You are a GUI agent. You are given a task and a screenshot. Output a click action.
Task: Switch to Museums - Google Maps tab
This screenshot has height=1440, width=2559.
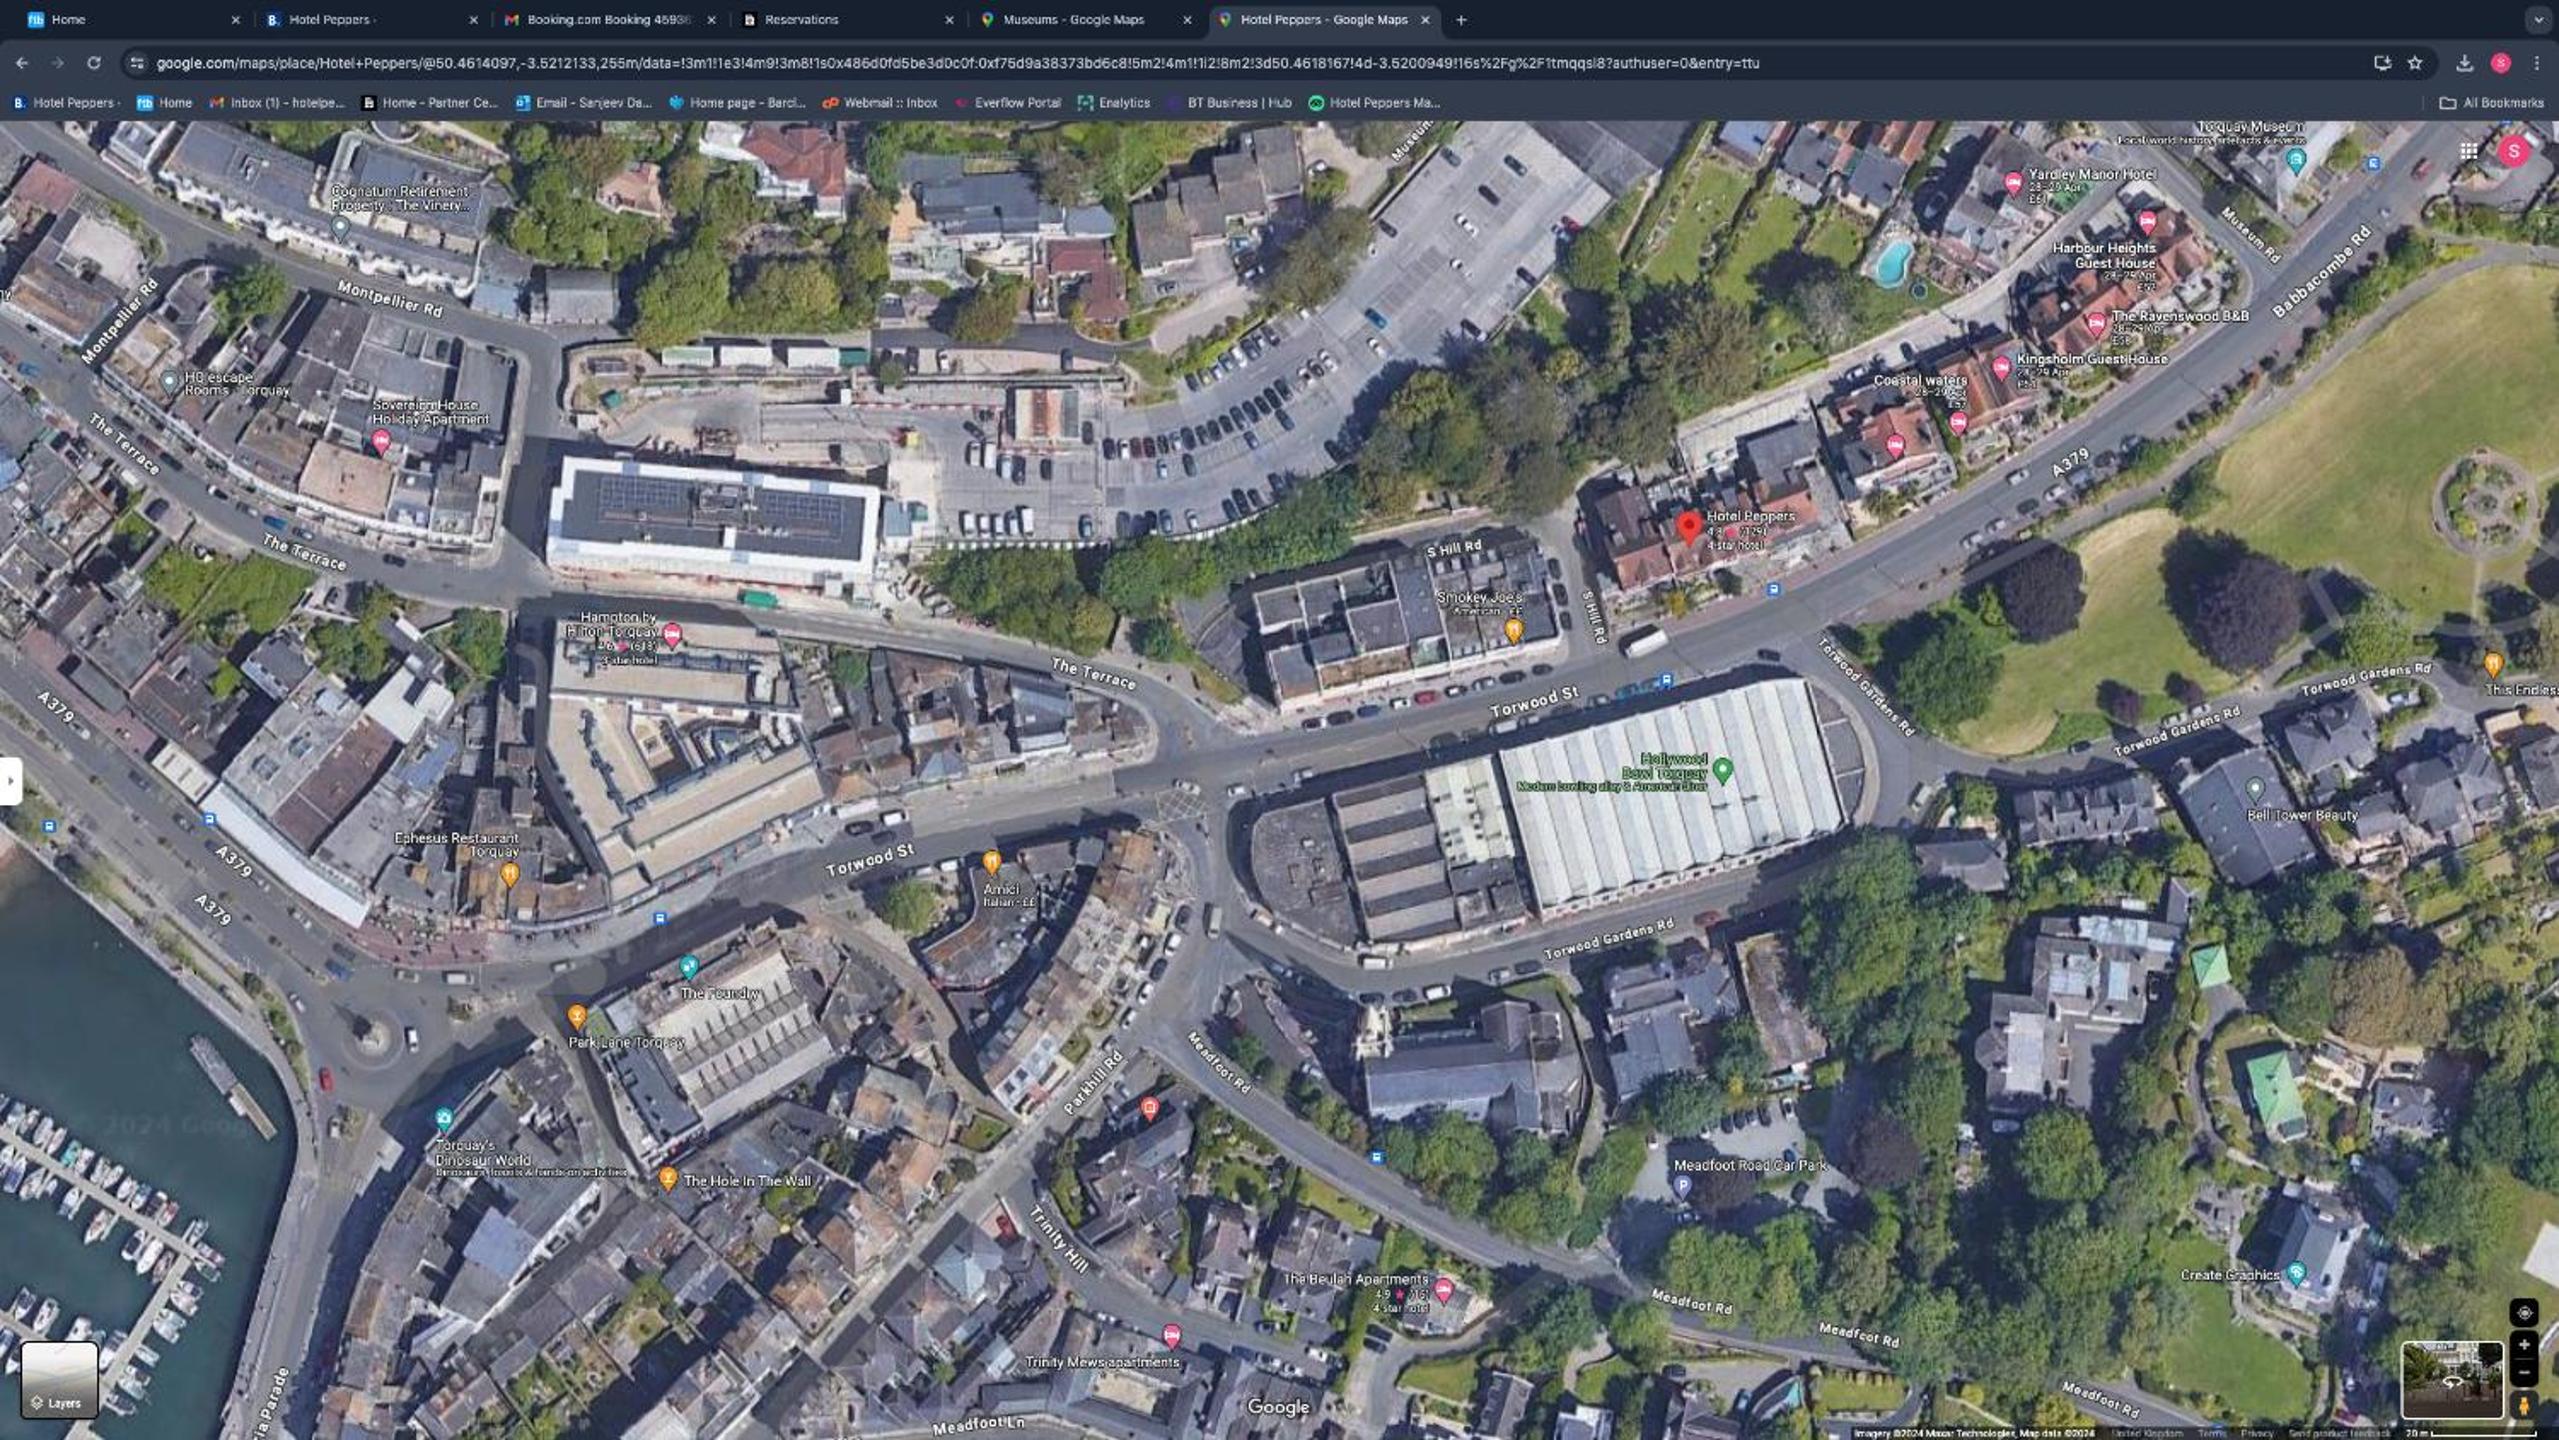(x=1072, y=19)
